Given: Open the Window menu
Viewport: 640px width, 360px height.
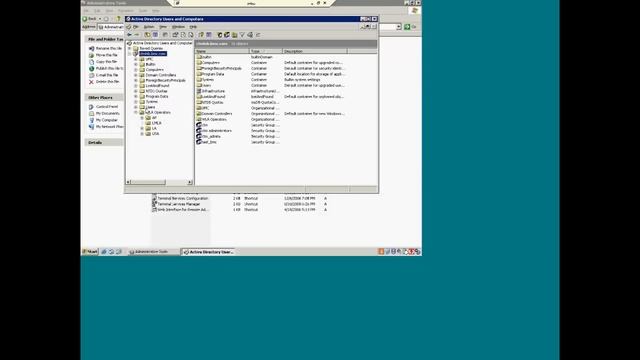Looking at the screenshot, I should pyautogui.click(x=178, y=27).
